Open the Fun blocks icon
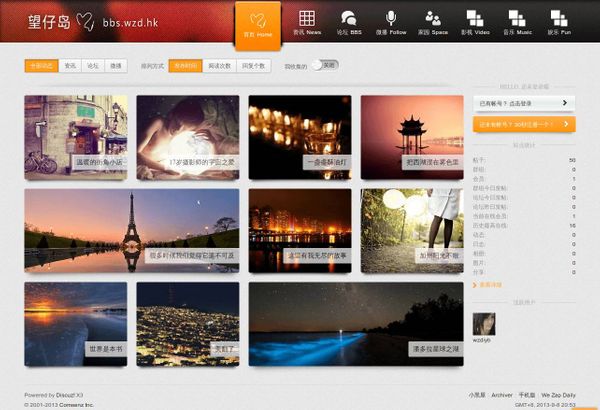The width and height of the screenshot is (600, 410). pos(559,18)
